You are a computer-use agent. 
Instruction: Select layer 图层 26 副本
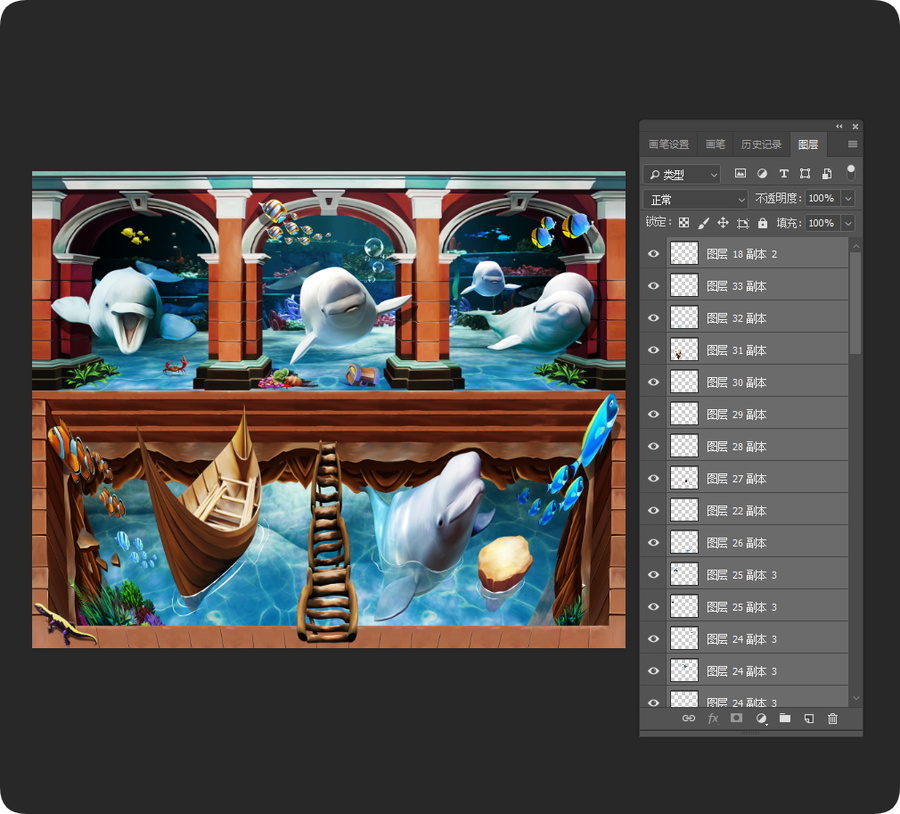click(x=757, y=543)
